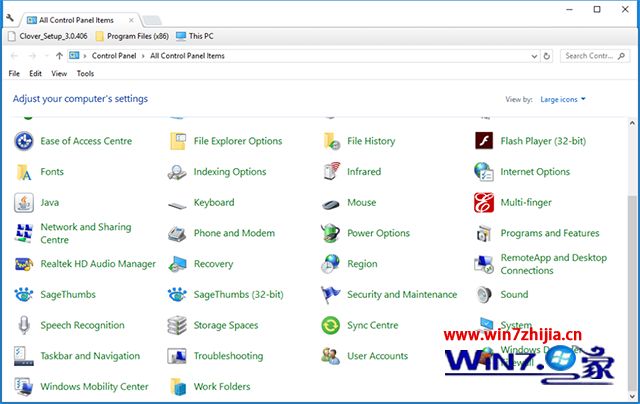The width and height of the screenshot is (640, 404).
Task: Click the Indexing Options icon
Action: [x=177, y=172]
